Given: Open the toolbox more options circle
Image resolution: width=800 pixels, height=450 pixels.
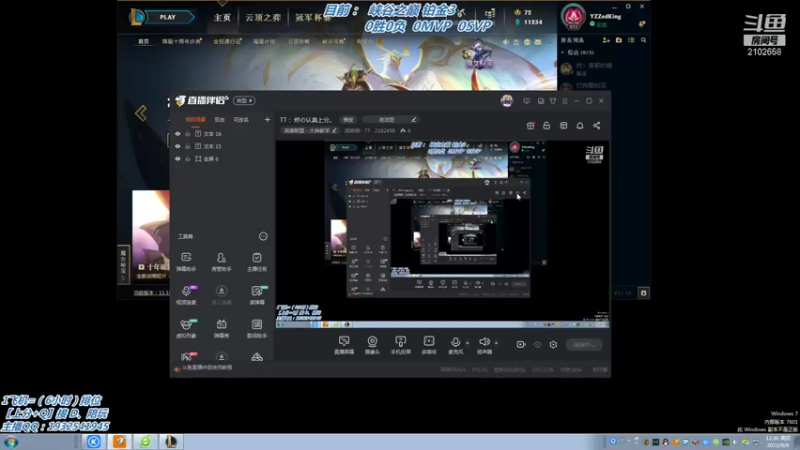Looking at the screenshot, I should click(263, 236).
